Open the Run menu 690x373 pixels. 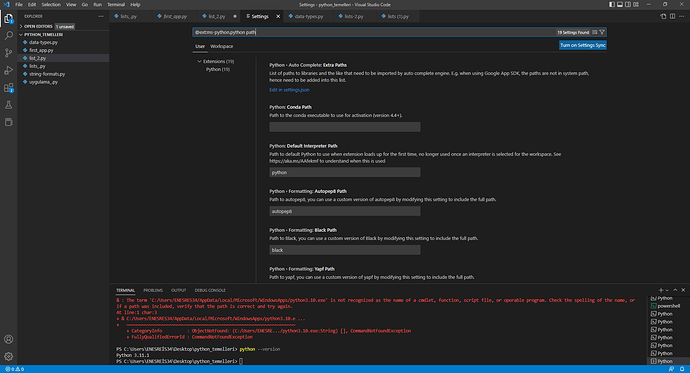pos(98,4)
